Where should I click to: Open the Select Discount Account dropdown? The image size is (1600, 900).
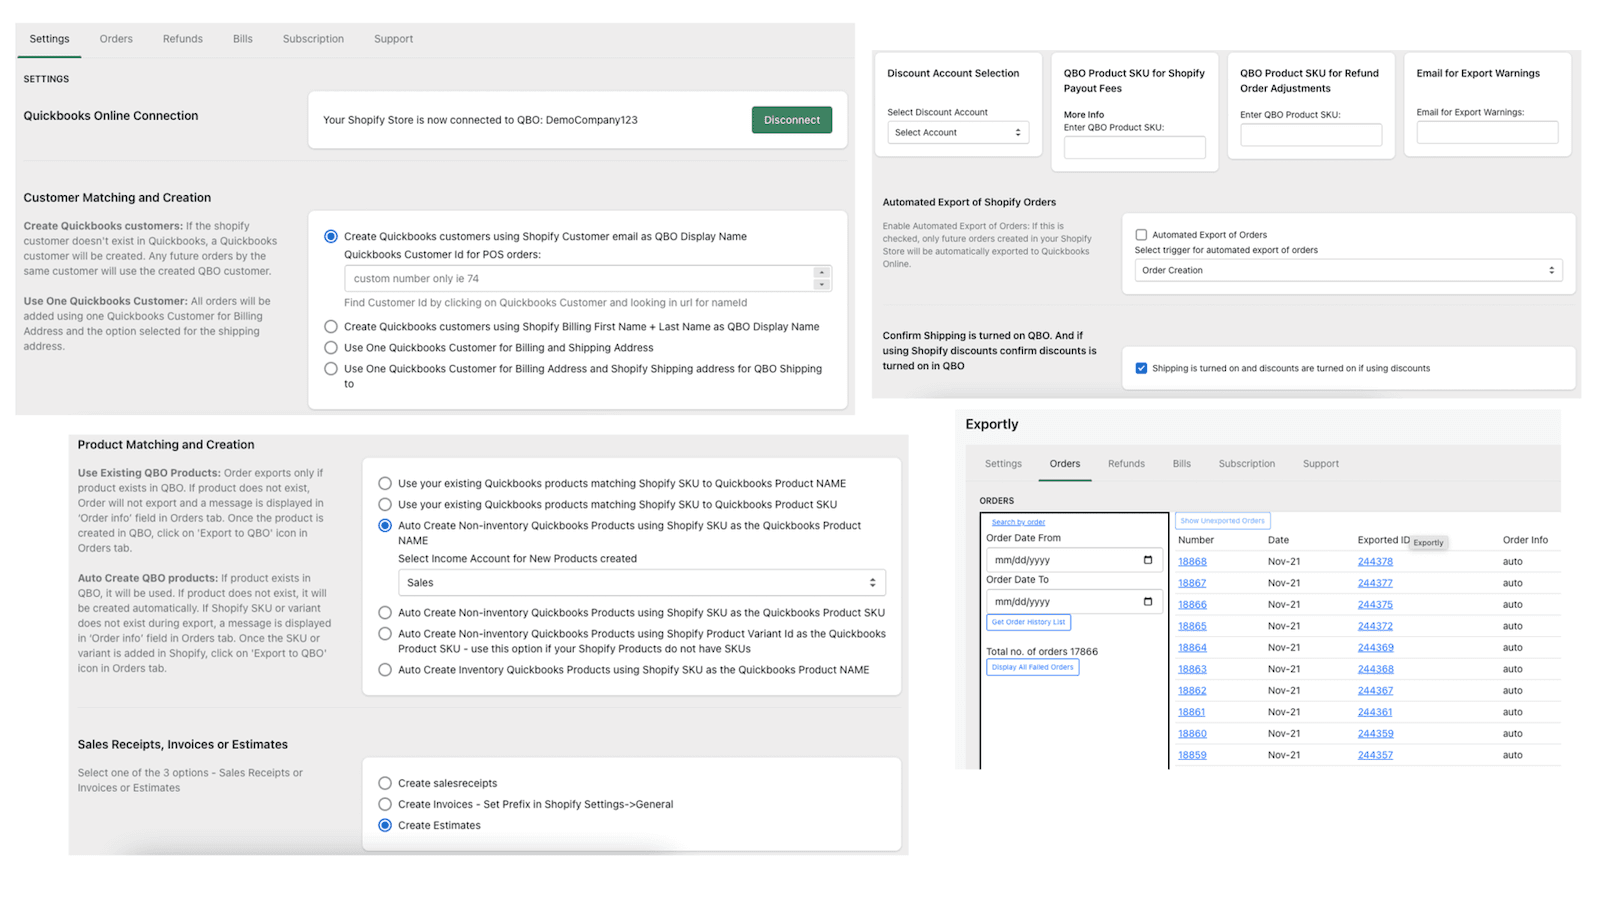[957, 132]
